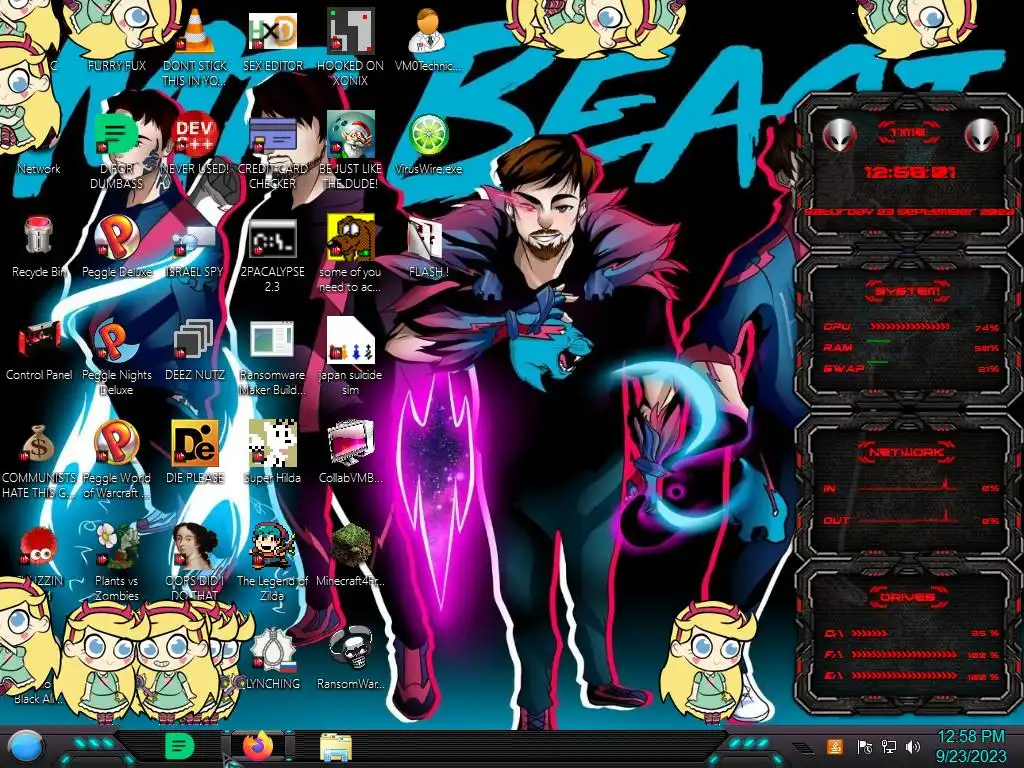This screenshot has width=1024, height=768.
Task: Open the green app pinned on the taskbar
Action: point(180,746)
